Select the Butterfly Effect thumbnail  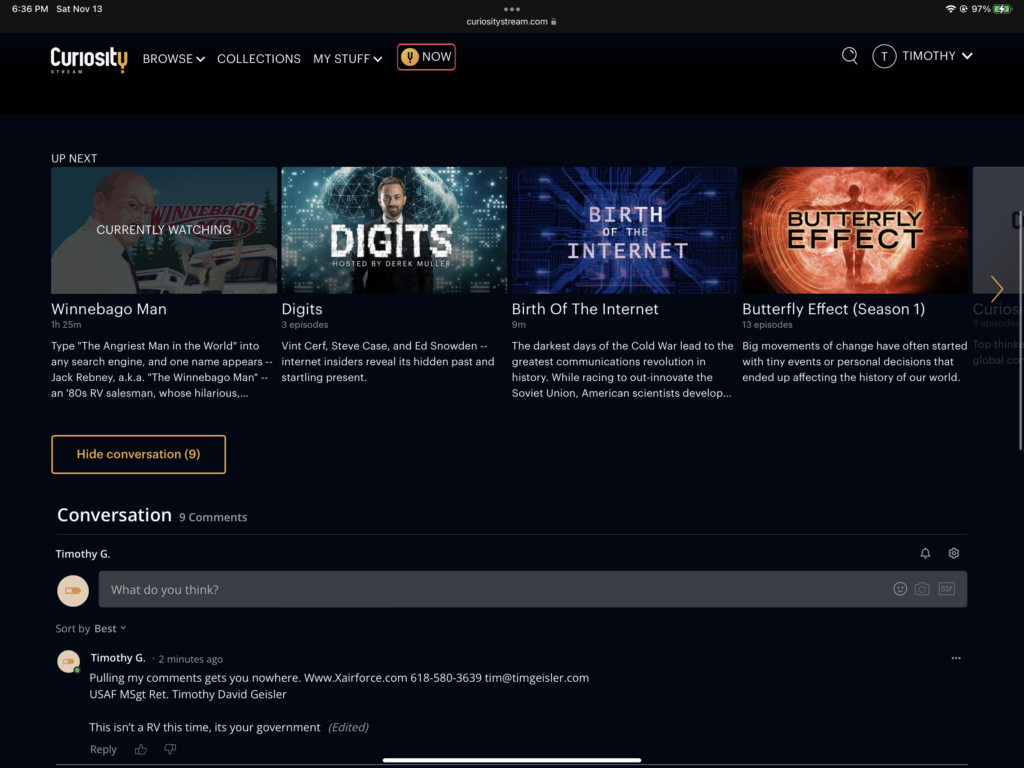[x=855, y=230]
